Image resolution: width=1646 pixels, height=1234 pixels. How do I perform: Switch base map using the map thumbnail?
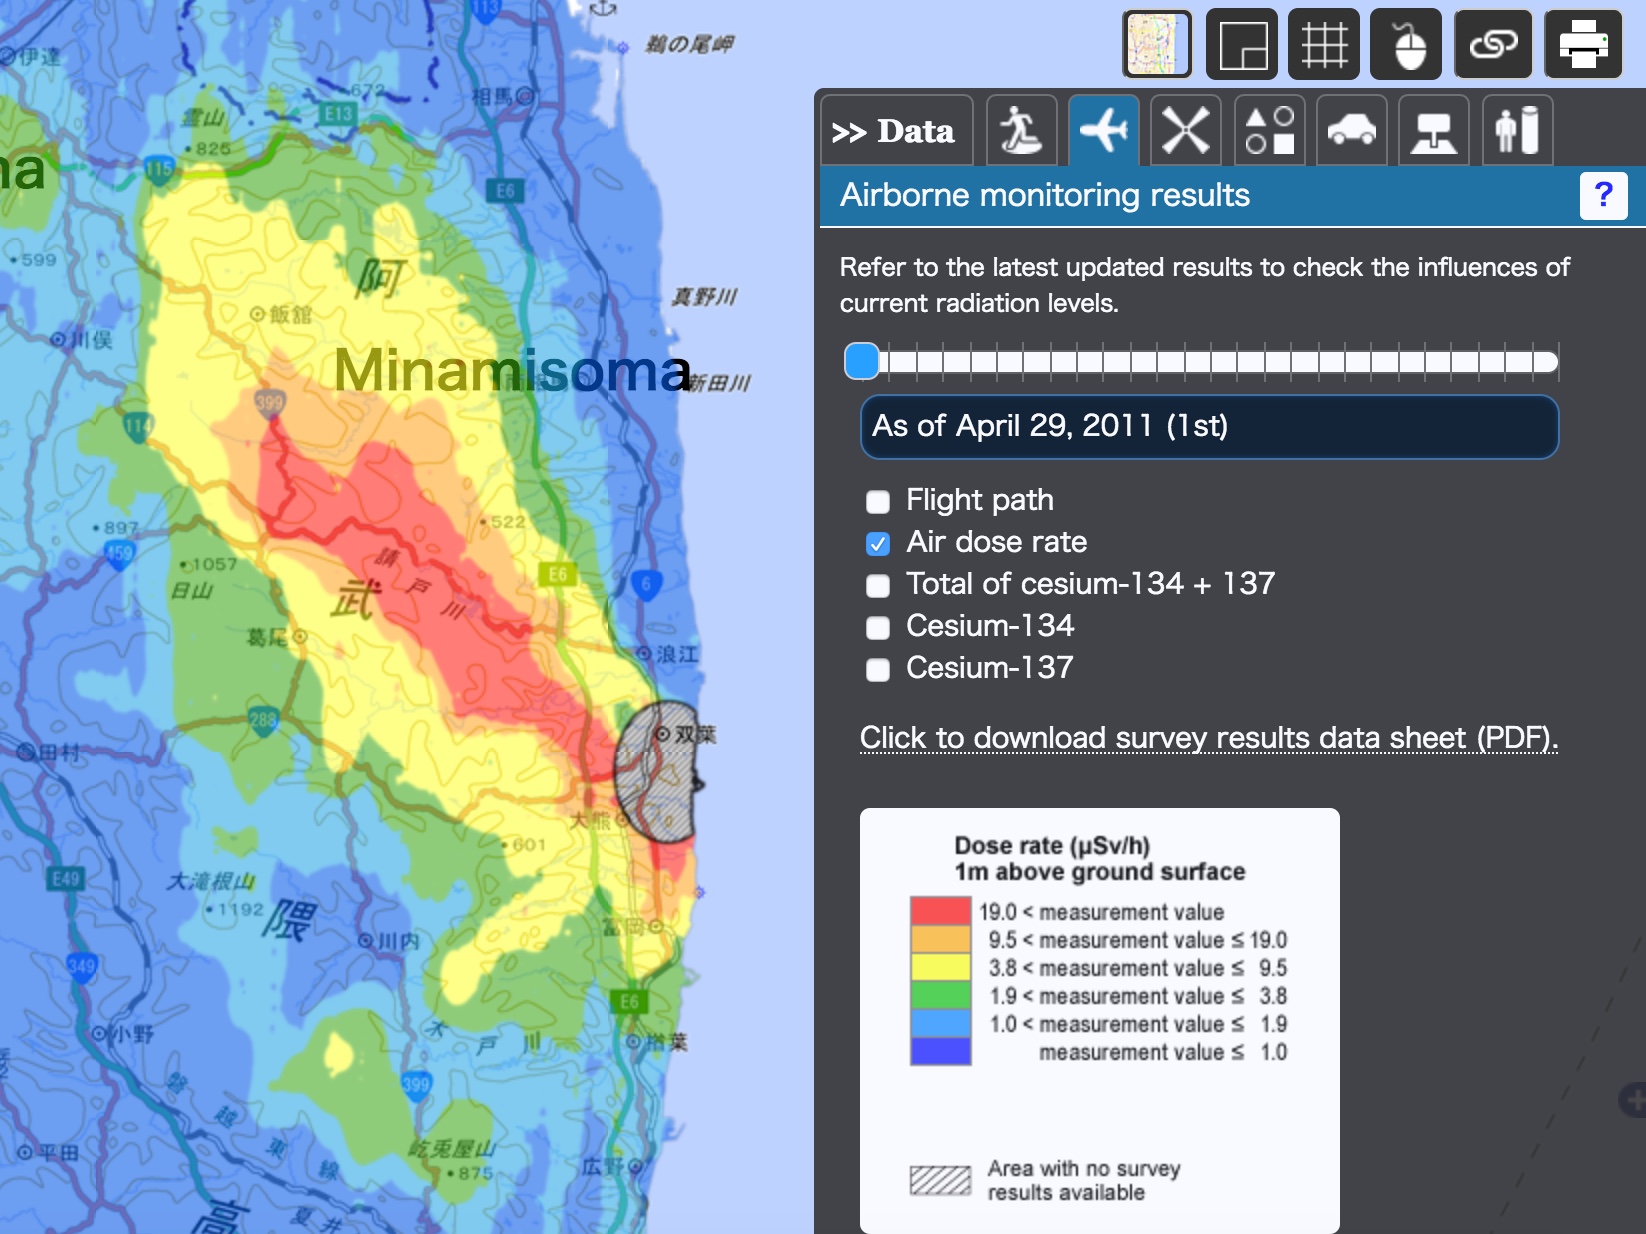[x=1158, y=45]
